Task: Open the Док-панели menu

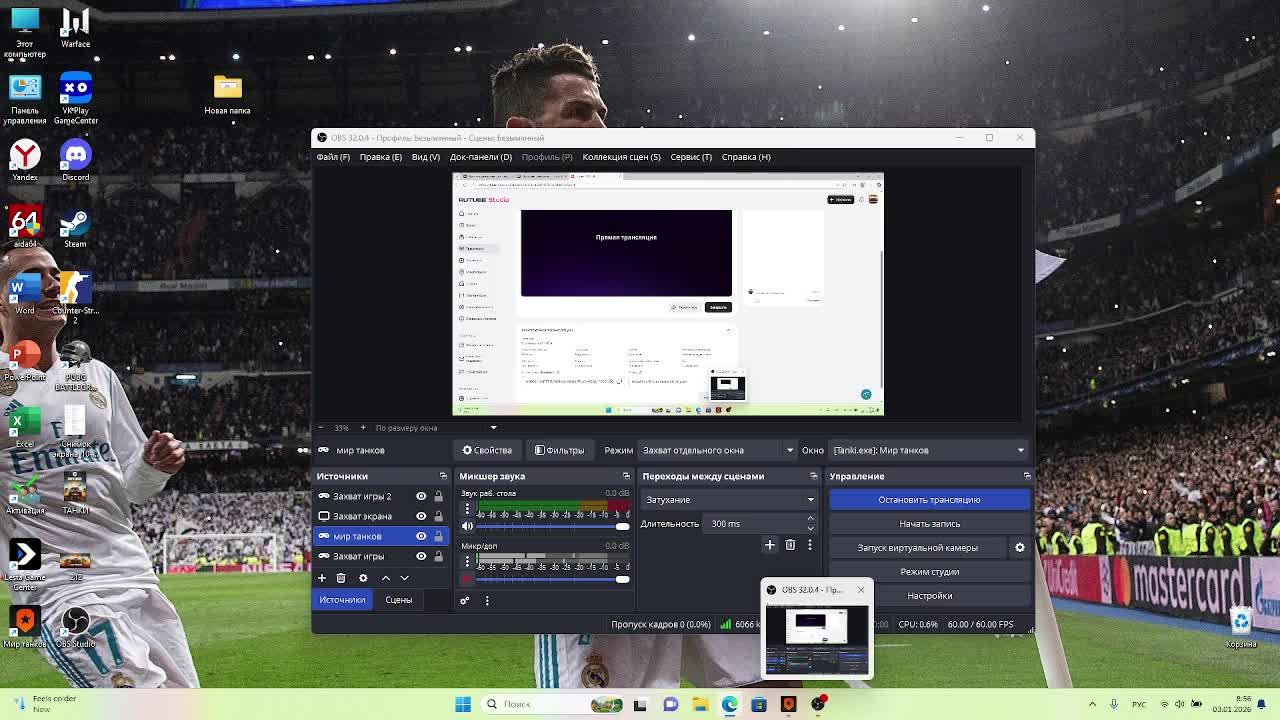Action: [480, 157]
